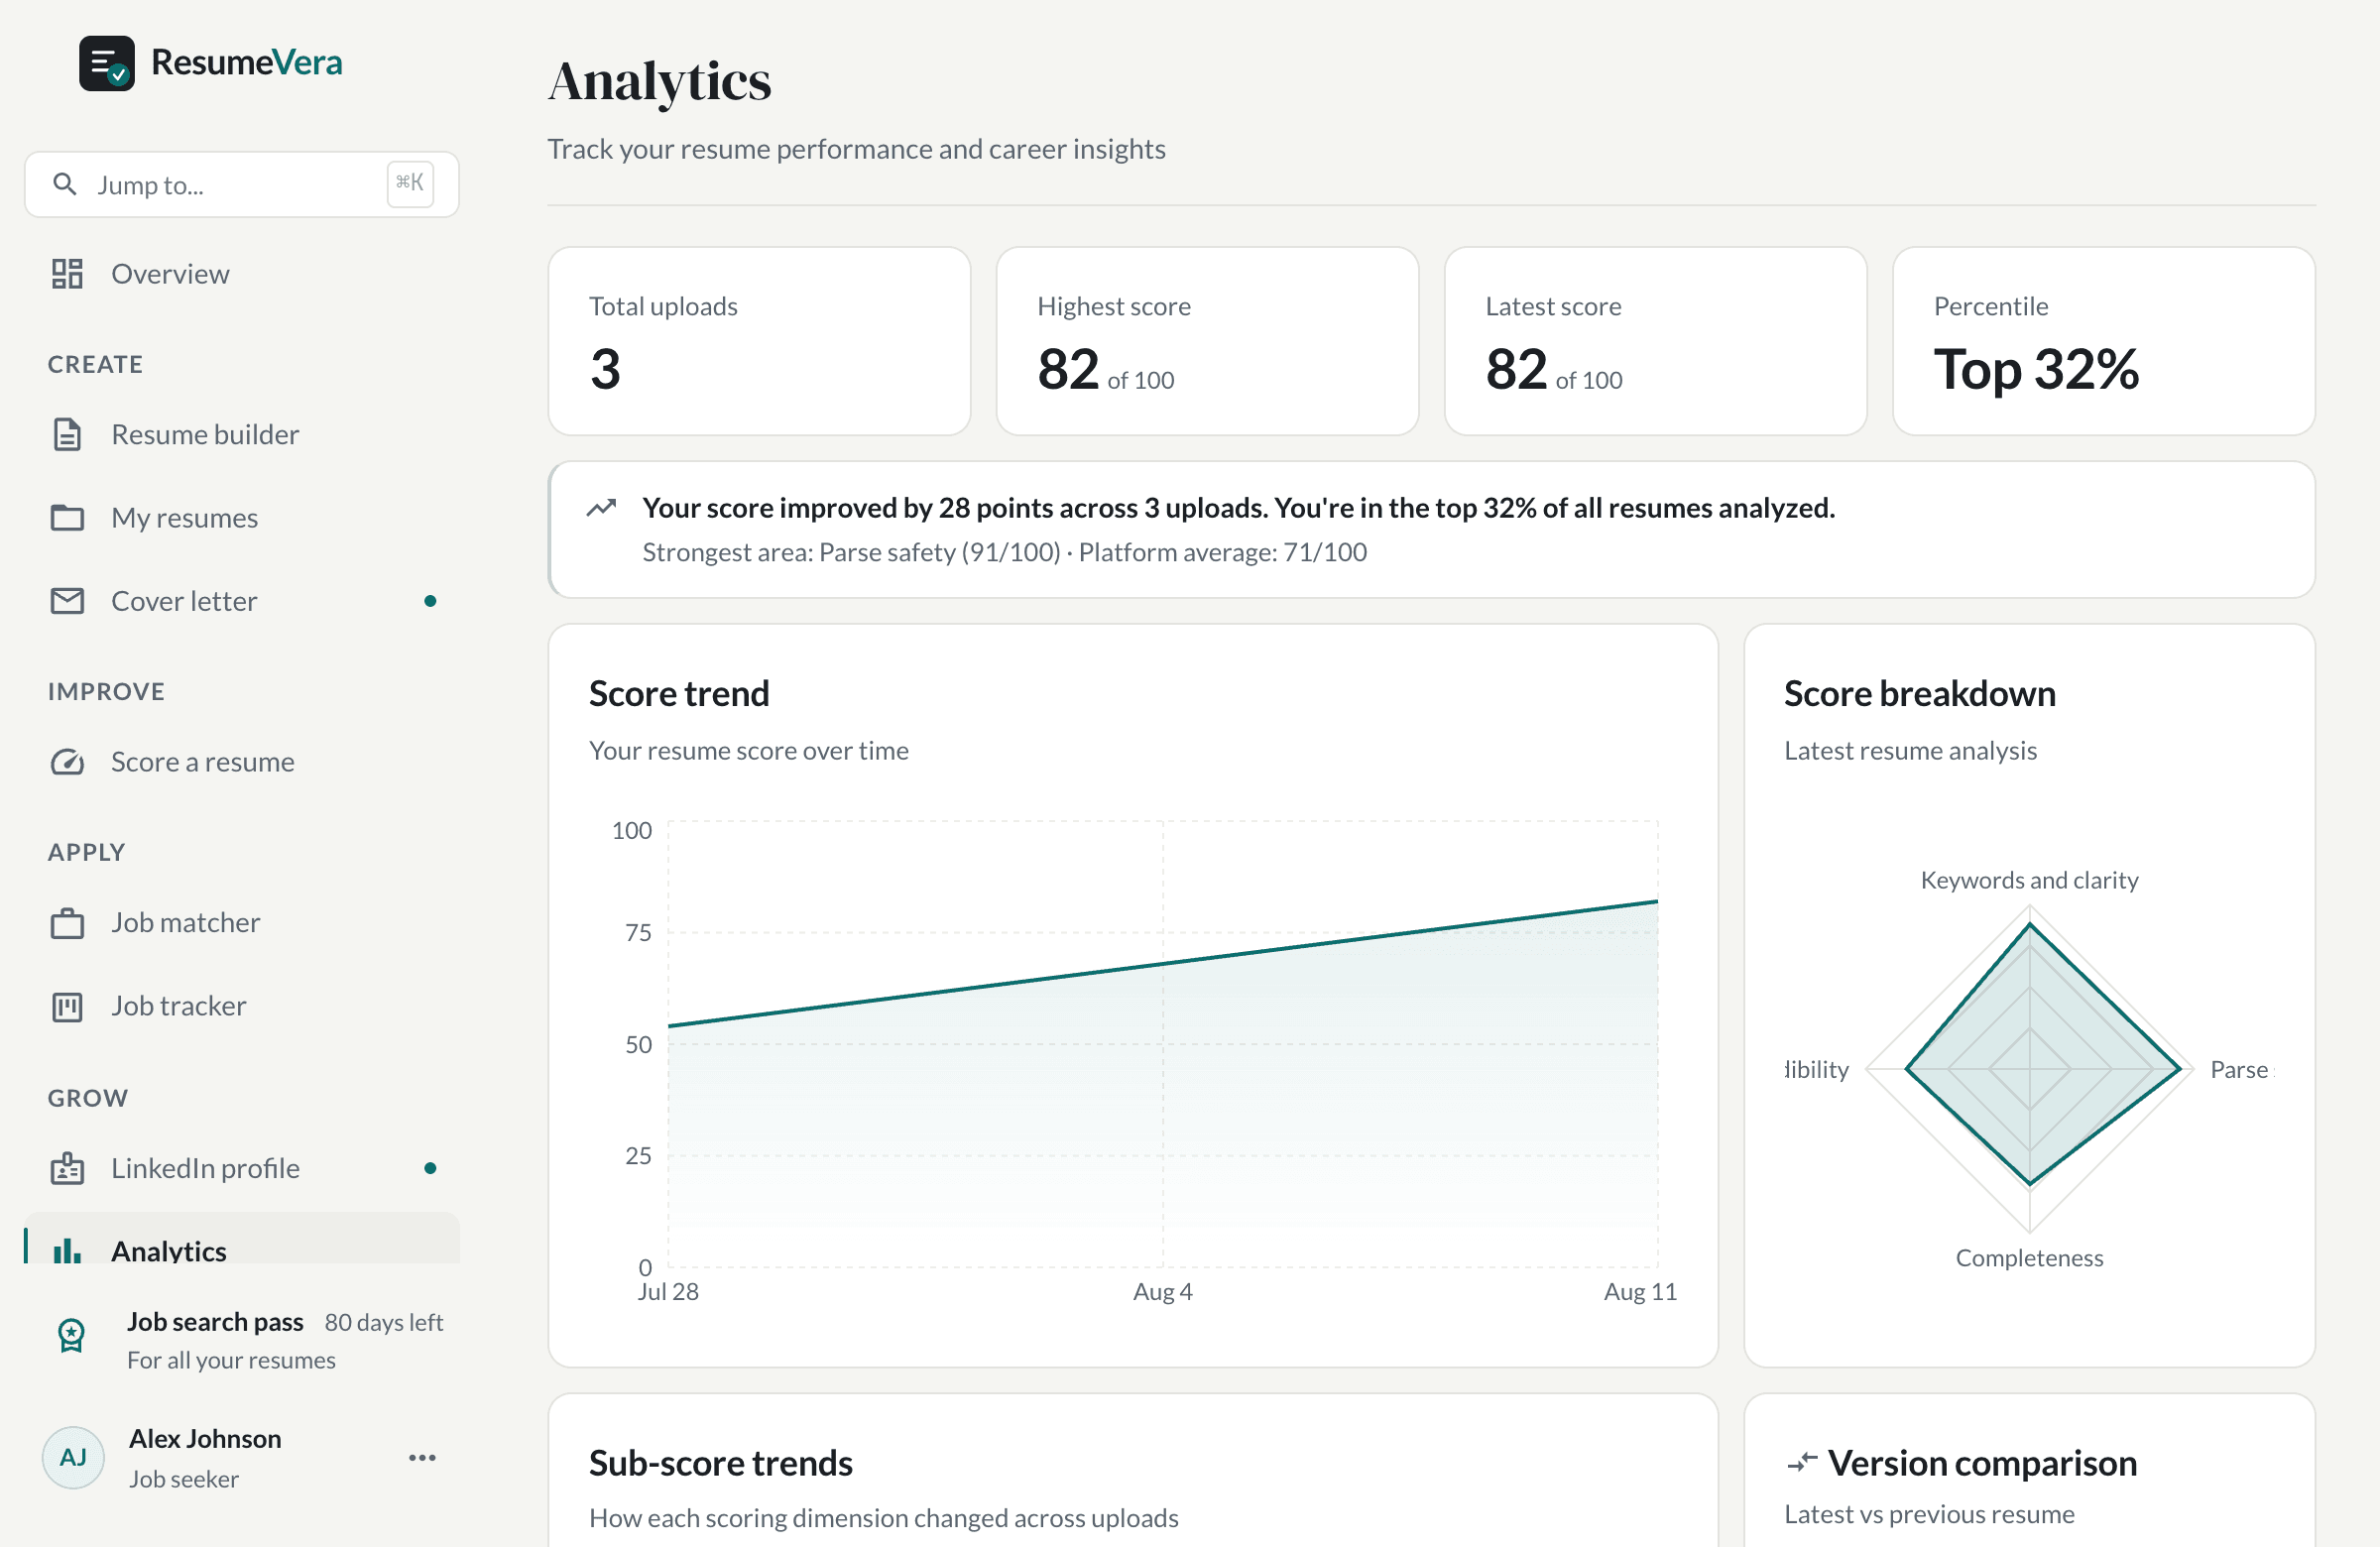The width and height of the screenshot is (2380, 1547).
Task: Click the Score a resume gauge icon
Action: pyautogui.click(x=67, y=762)
